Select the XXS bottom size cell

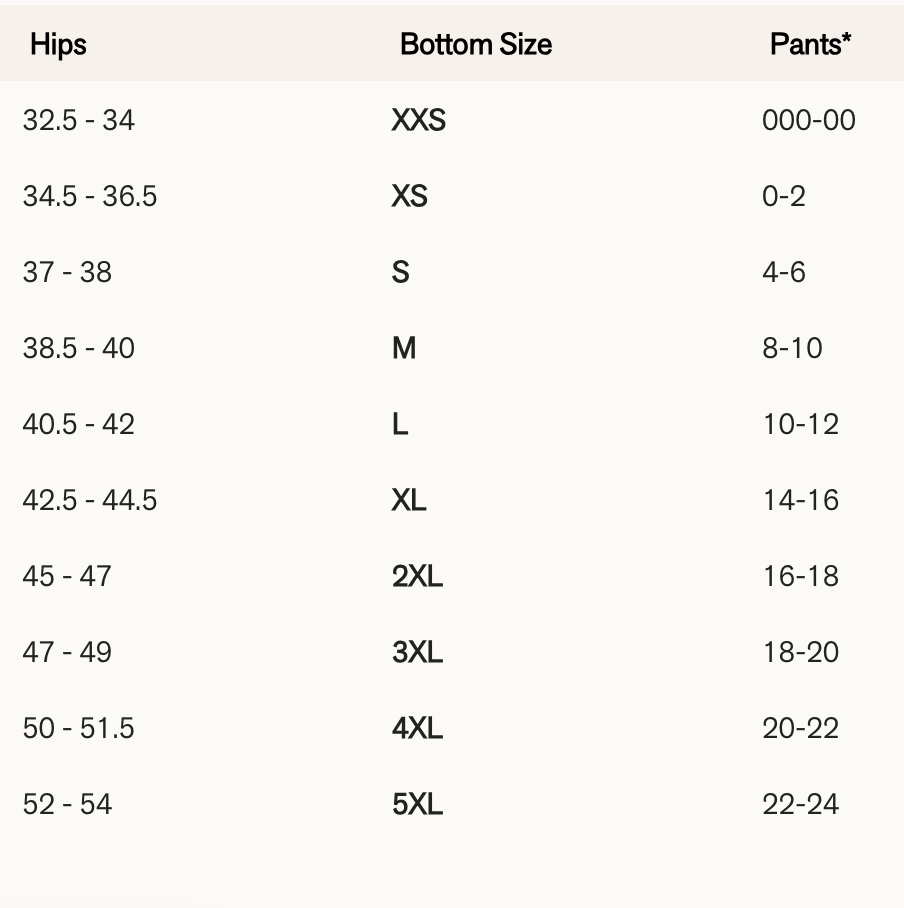(x=418, y=120)
